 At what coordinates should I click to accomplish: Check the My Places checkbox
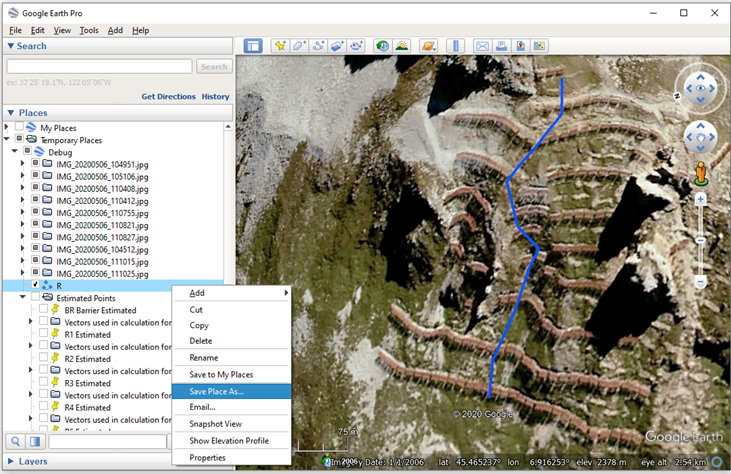[x=19, y=126]
